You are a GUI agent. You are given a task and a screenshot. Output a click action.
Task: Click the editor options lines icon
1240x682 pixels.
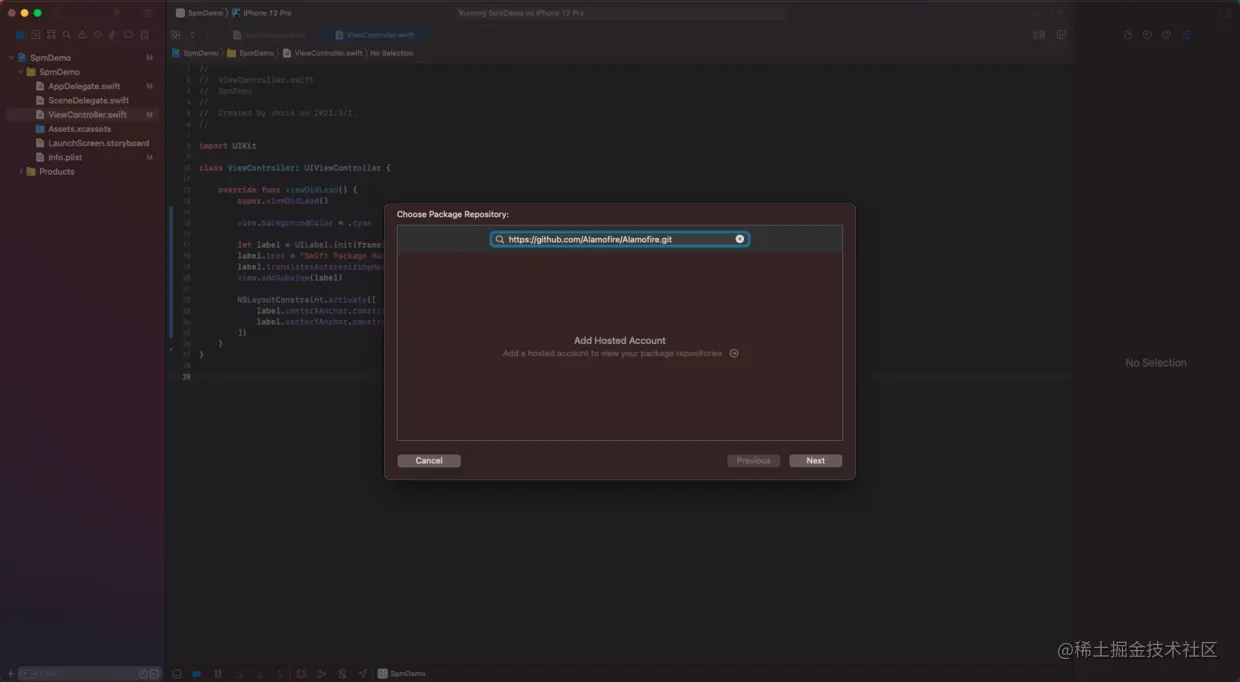[1039, 34]
